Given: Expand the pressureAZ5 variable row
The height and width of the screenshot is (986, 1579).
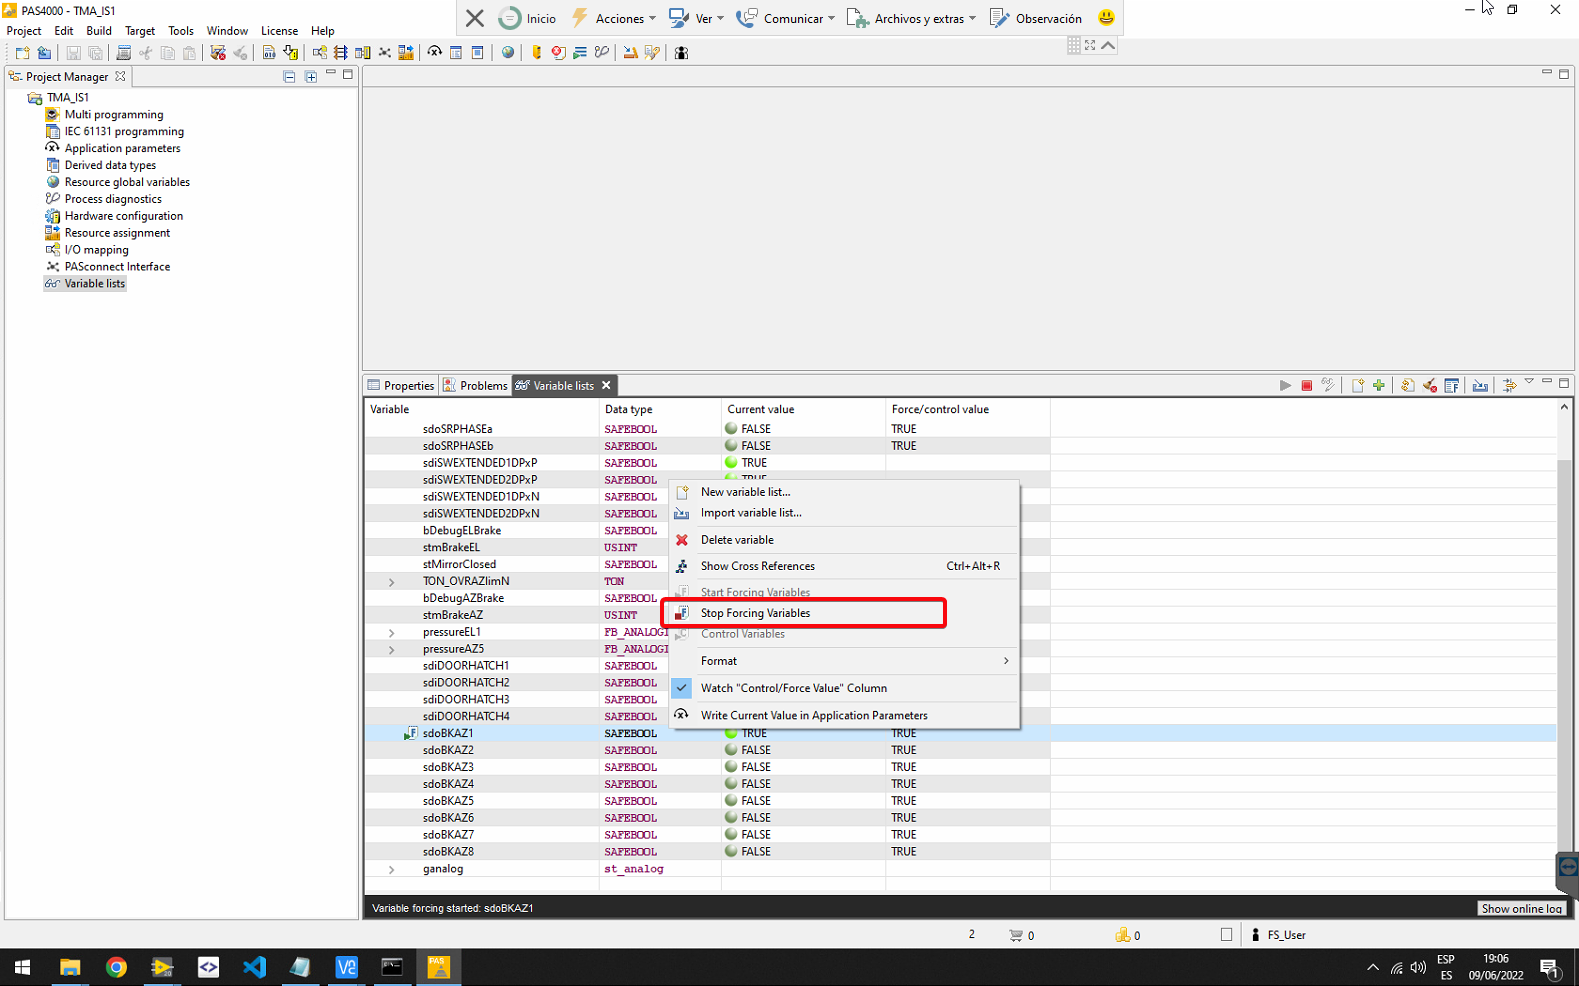Looking at the screenshot, I should 391,649.
